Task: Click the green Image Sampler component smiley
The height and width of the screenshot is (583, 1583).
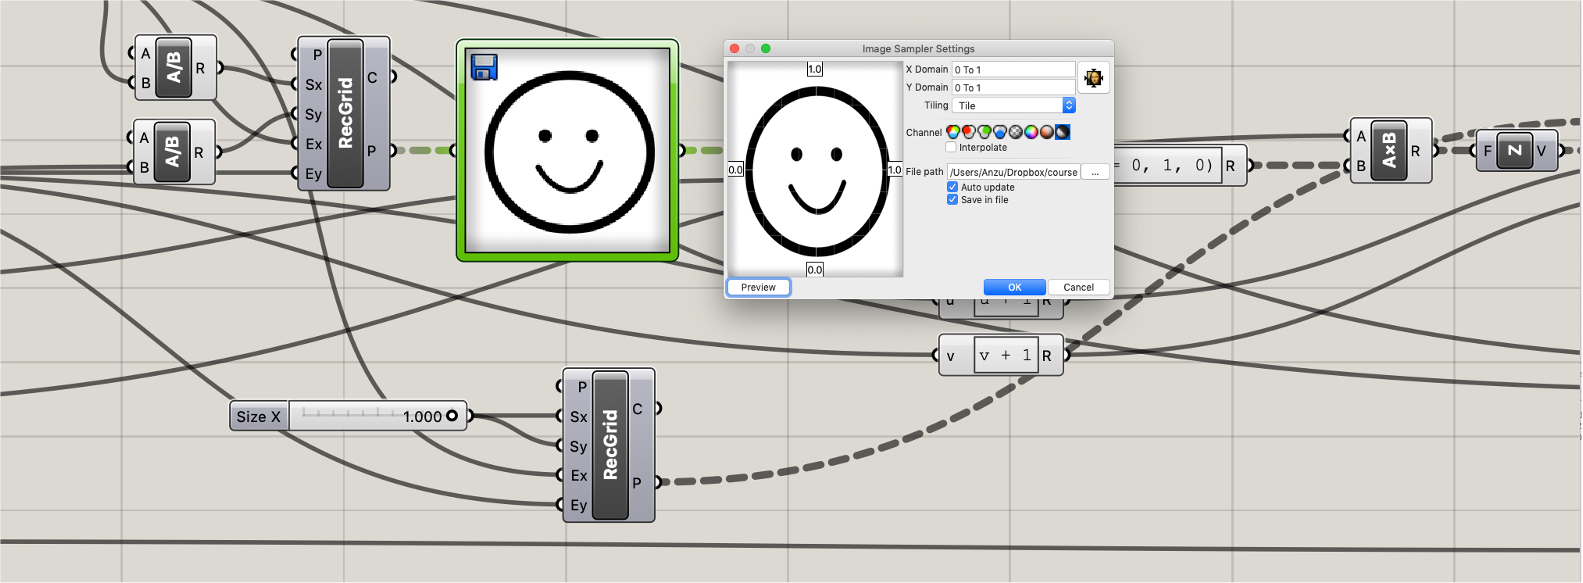Action: pos(568,150)
